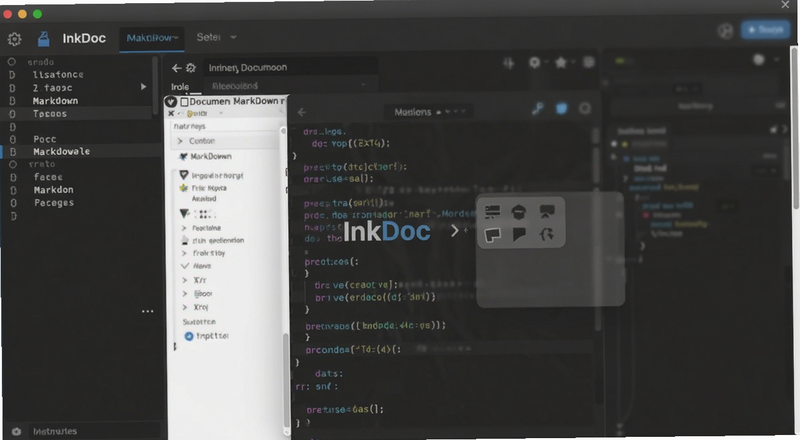Screen dimensions: 800x440
Task: Click the blue InkDoc logo icon in header
Action: coord(43,39)
